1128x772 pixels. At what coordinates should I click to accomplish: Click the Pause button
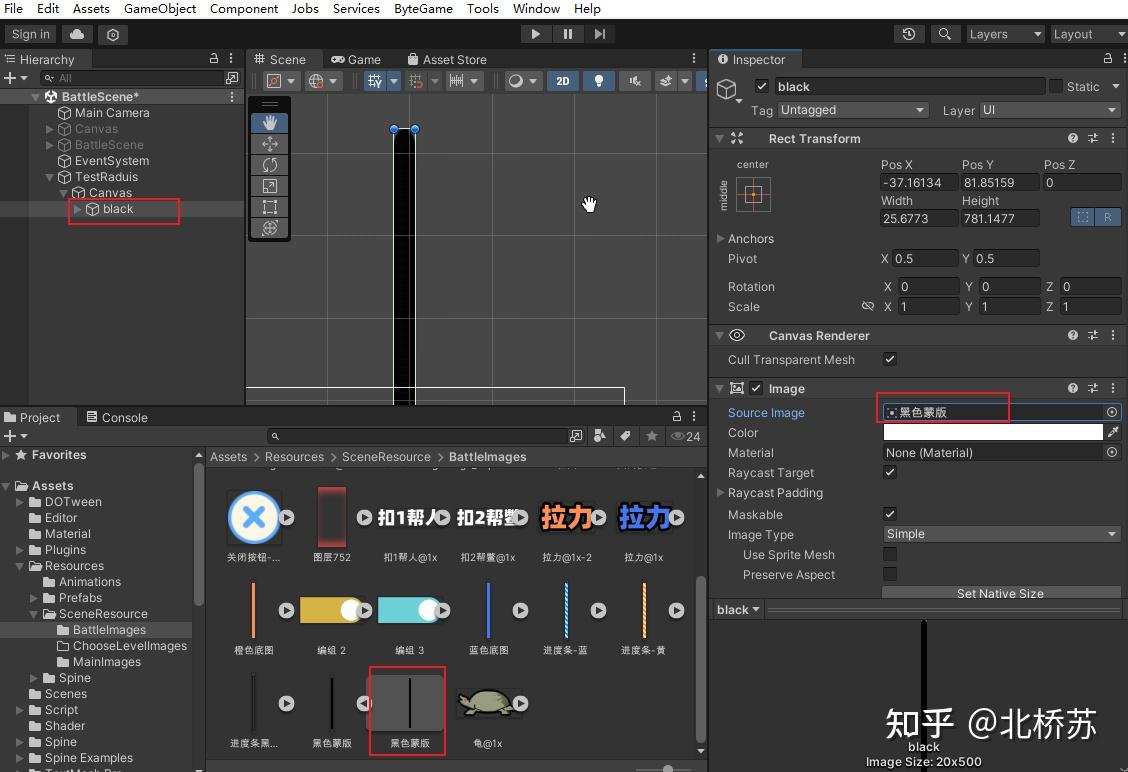pos(568,34)
